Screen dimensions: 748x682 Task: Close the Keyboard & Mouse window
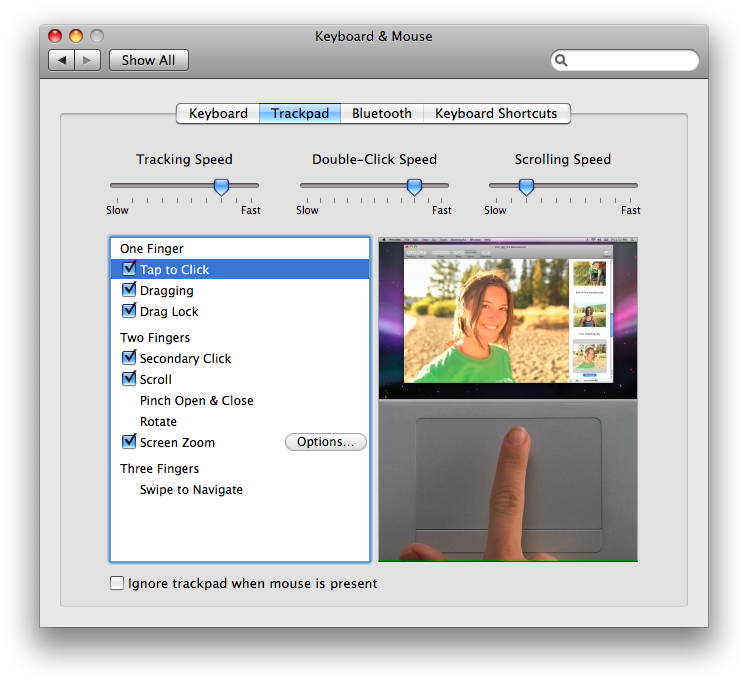pos(55,37)
